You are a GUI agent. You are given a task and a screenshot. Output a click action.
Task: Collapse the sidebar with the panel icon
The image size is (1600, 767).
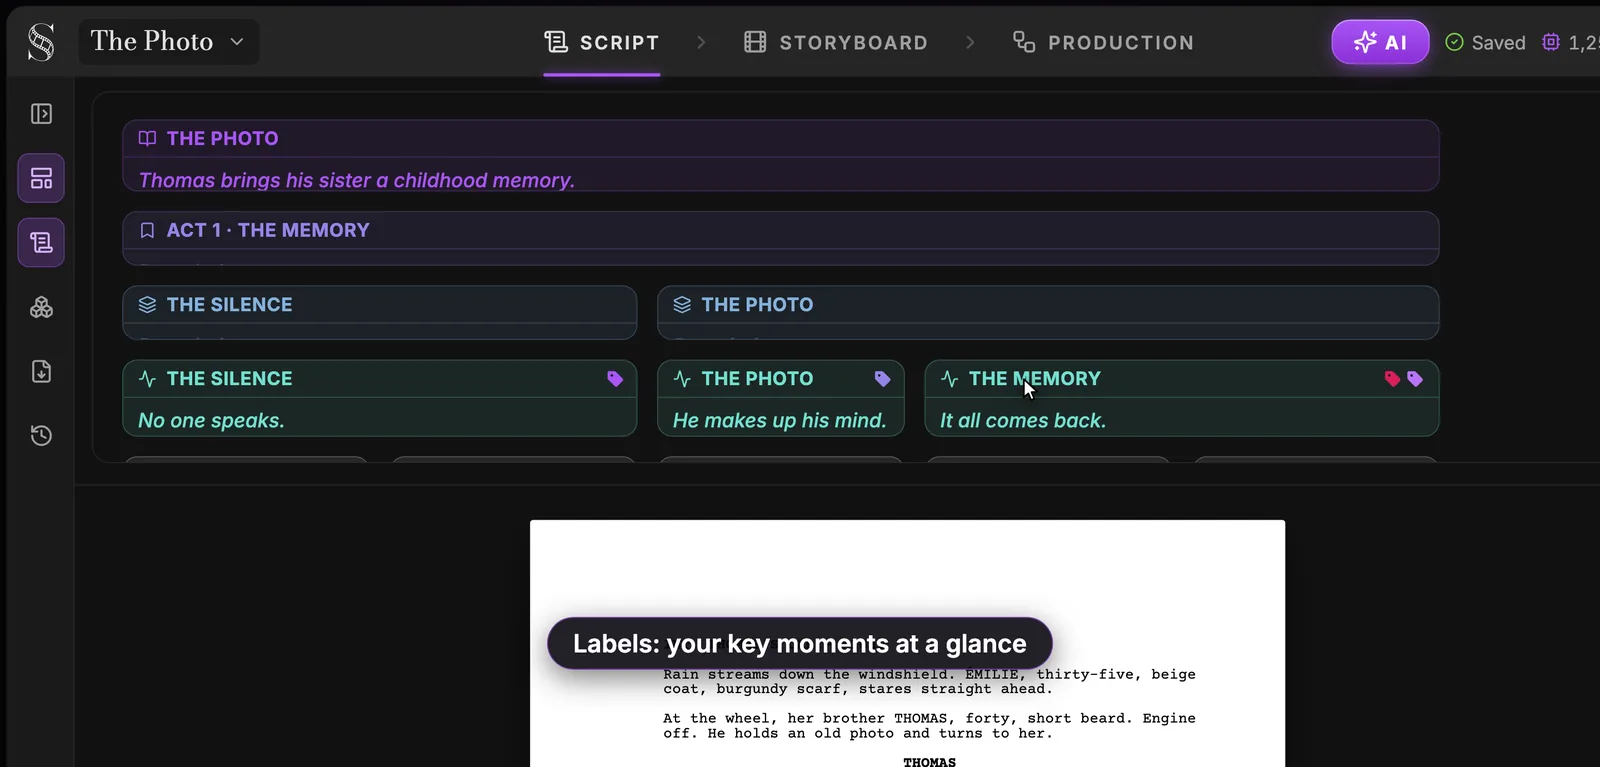[41, 114]
